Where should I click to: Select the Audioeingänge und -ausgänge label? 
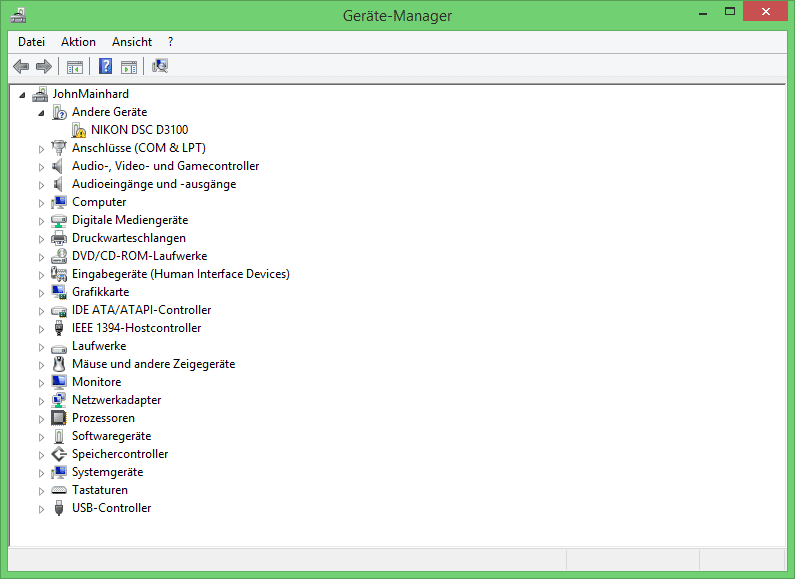154,184
